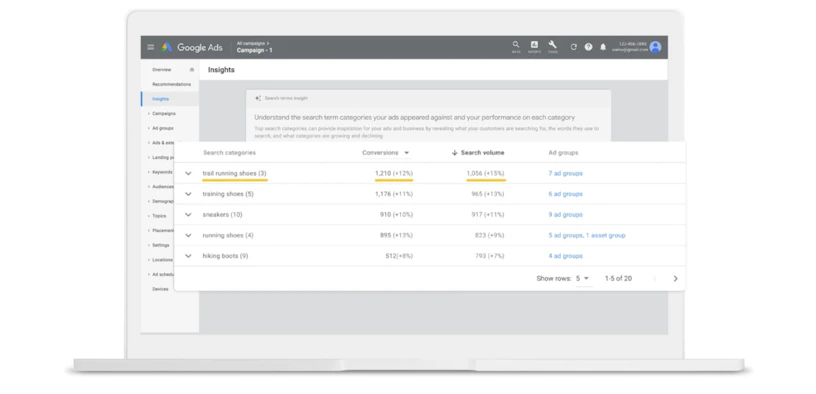Open the Show rows count dropdown
Image resolution: width=816 pixels, height=394 pixels.
point(583,278)
